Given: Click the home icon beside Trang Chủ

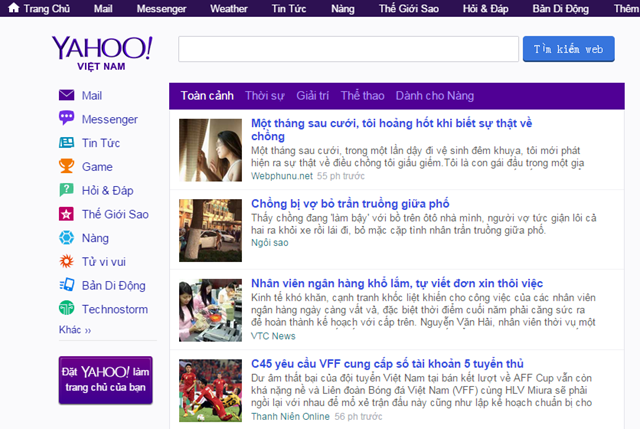Looking at the screenshot, I should [13, 8].
